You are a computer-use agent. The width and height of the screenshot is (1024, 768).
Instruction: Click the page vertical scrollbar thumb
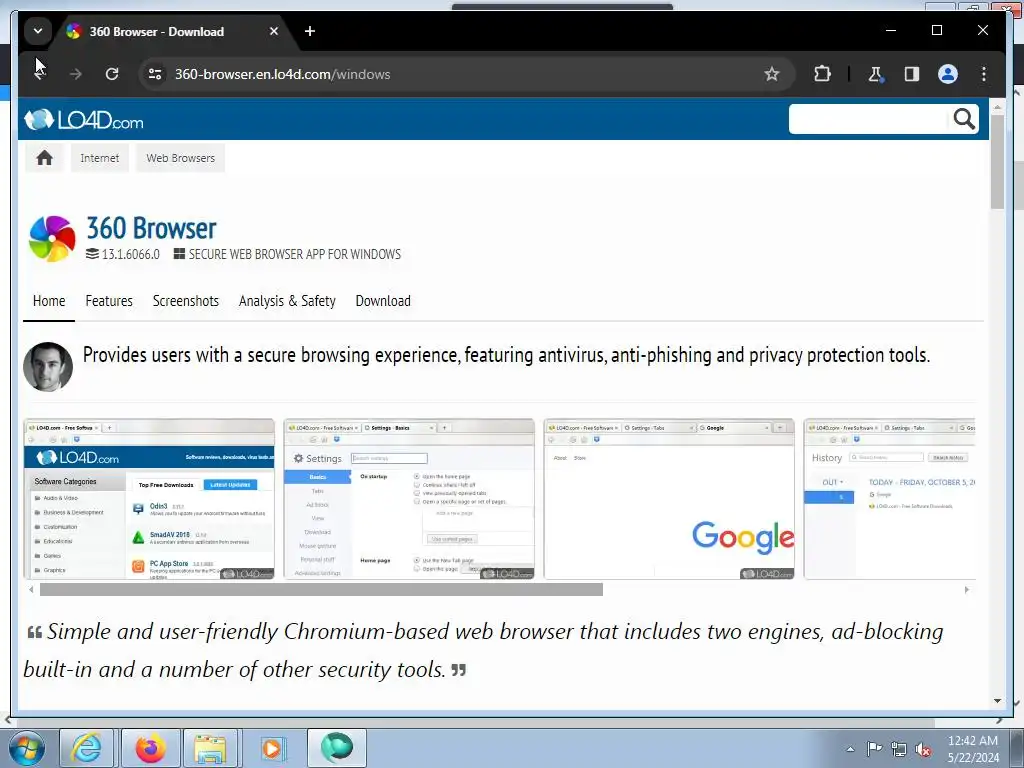pyautogui.click(x=997, y=161)
